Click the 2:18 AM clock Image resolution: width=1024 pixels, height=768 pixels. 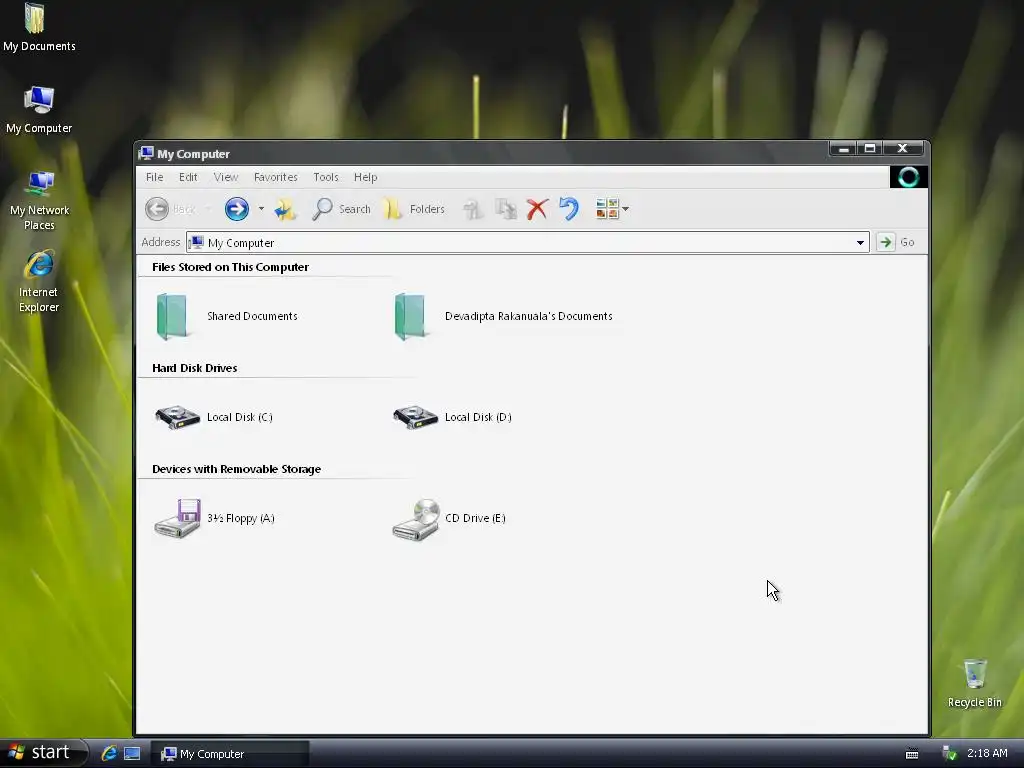(987, 753)
